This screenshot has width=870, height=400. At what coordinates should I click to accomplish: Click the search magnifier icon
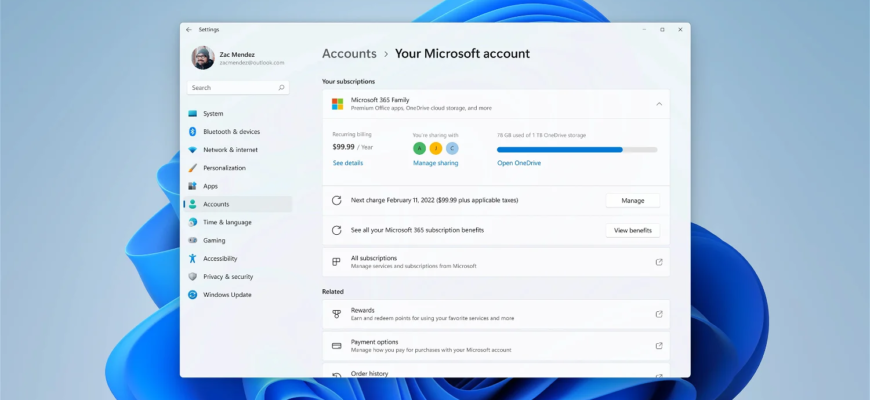point(282,88)
